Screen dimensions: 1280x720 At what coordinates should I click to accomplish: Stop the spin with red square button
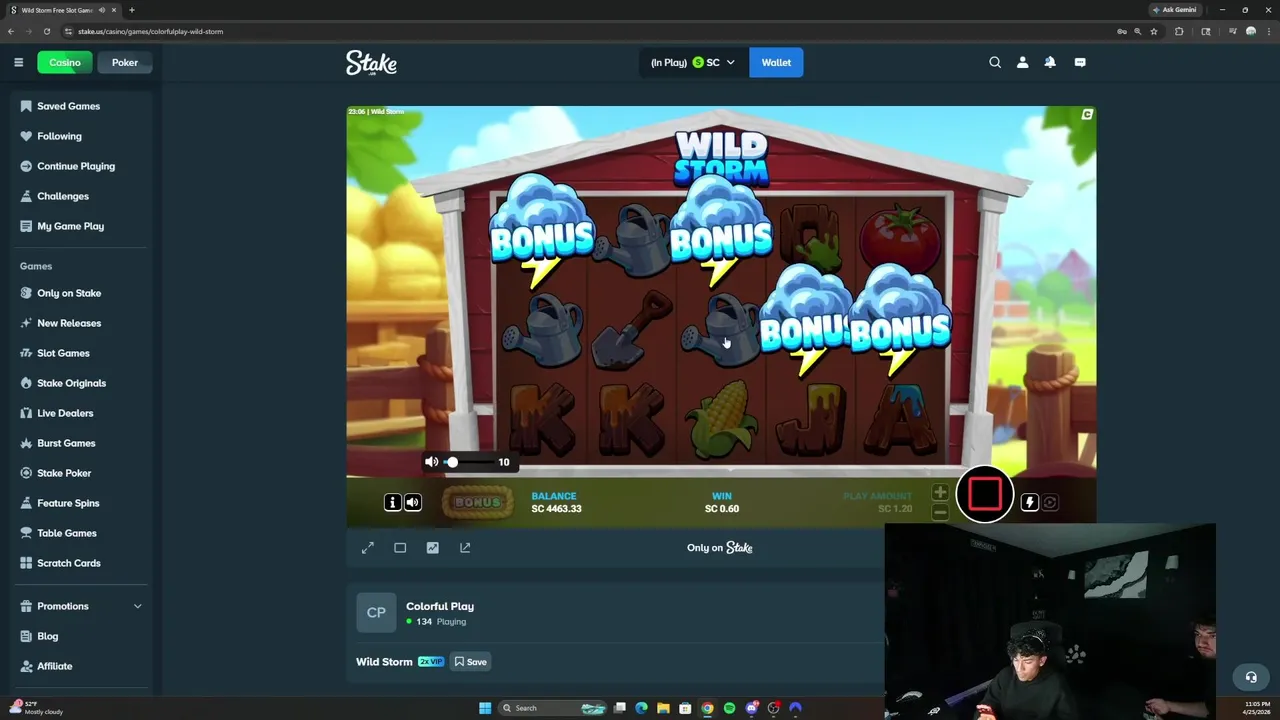985,494
